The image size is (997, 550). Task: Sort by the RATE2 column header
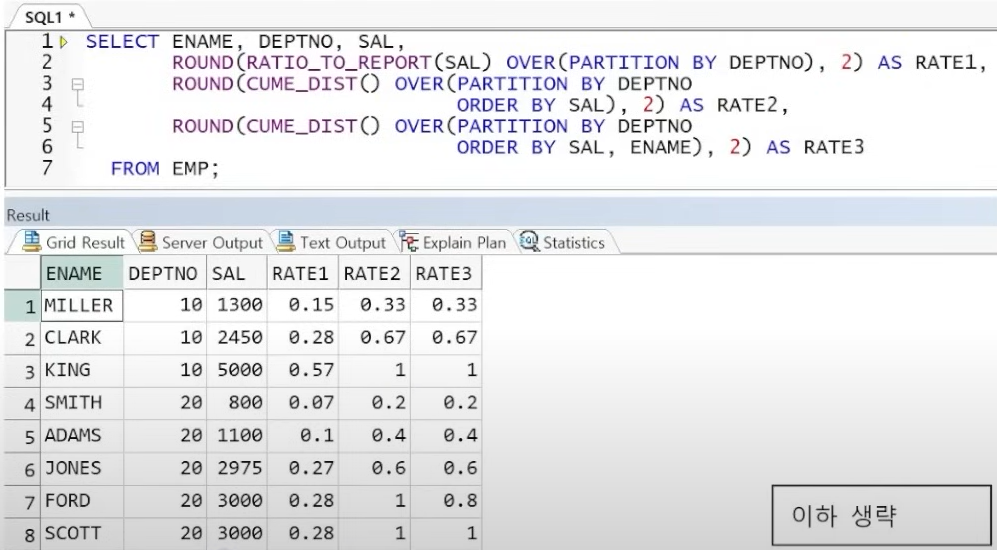pyautogui.click(x=375, y=273)
